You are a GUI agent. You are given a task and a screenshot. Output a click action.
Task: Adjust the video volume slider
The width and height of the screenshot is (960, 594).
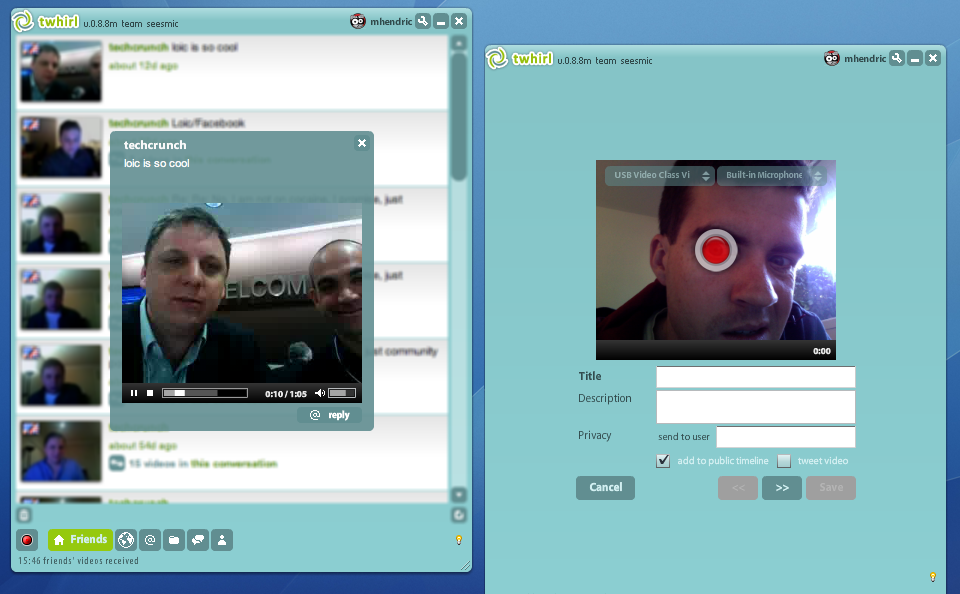(x=342, y=393)
